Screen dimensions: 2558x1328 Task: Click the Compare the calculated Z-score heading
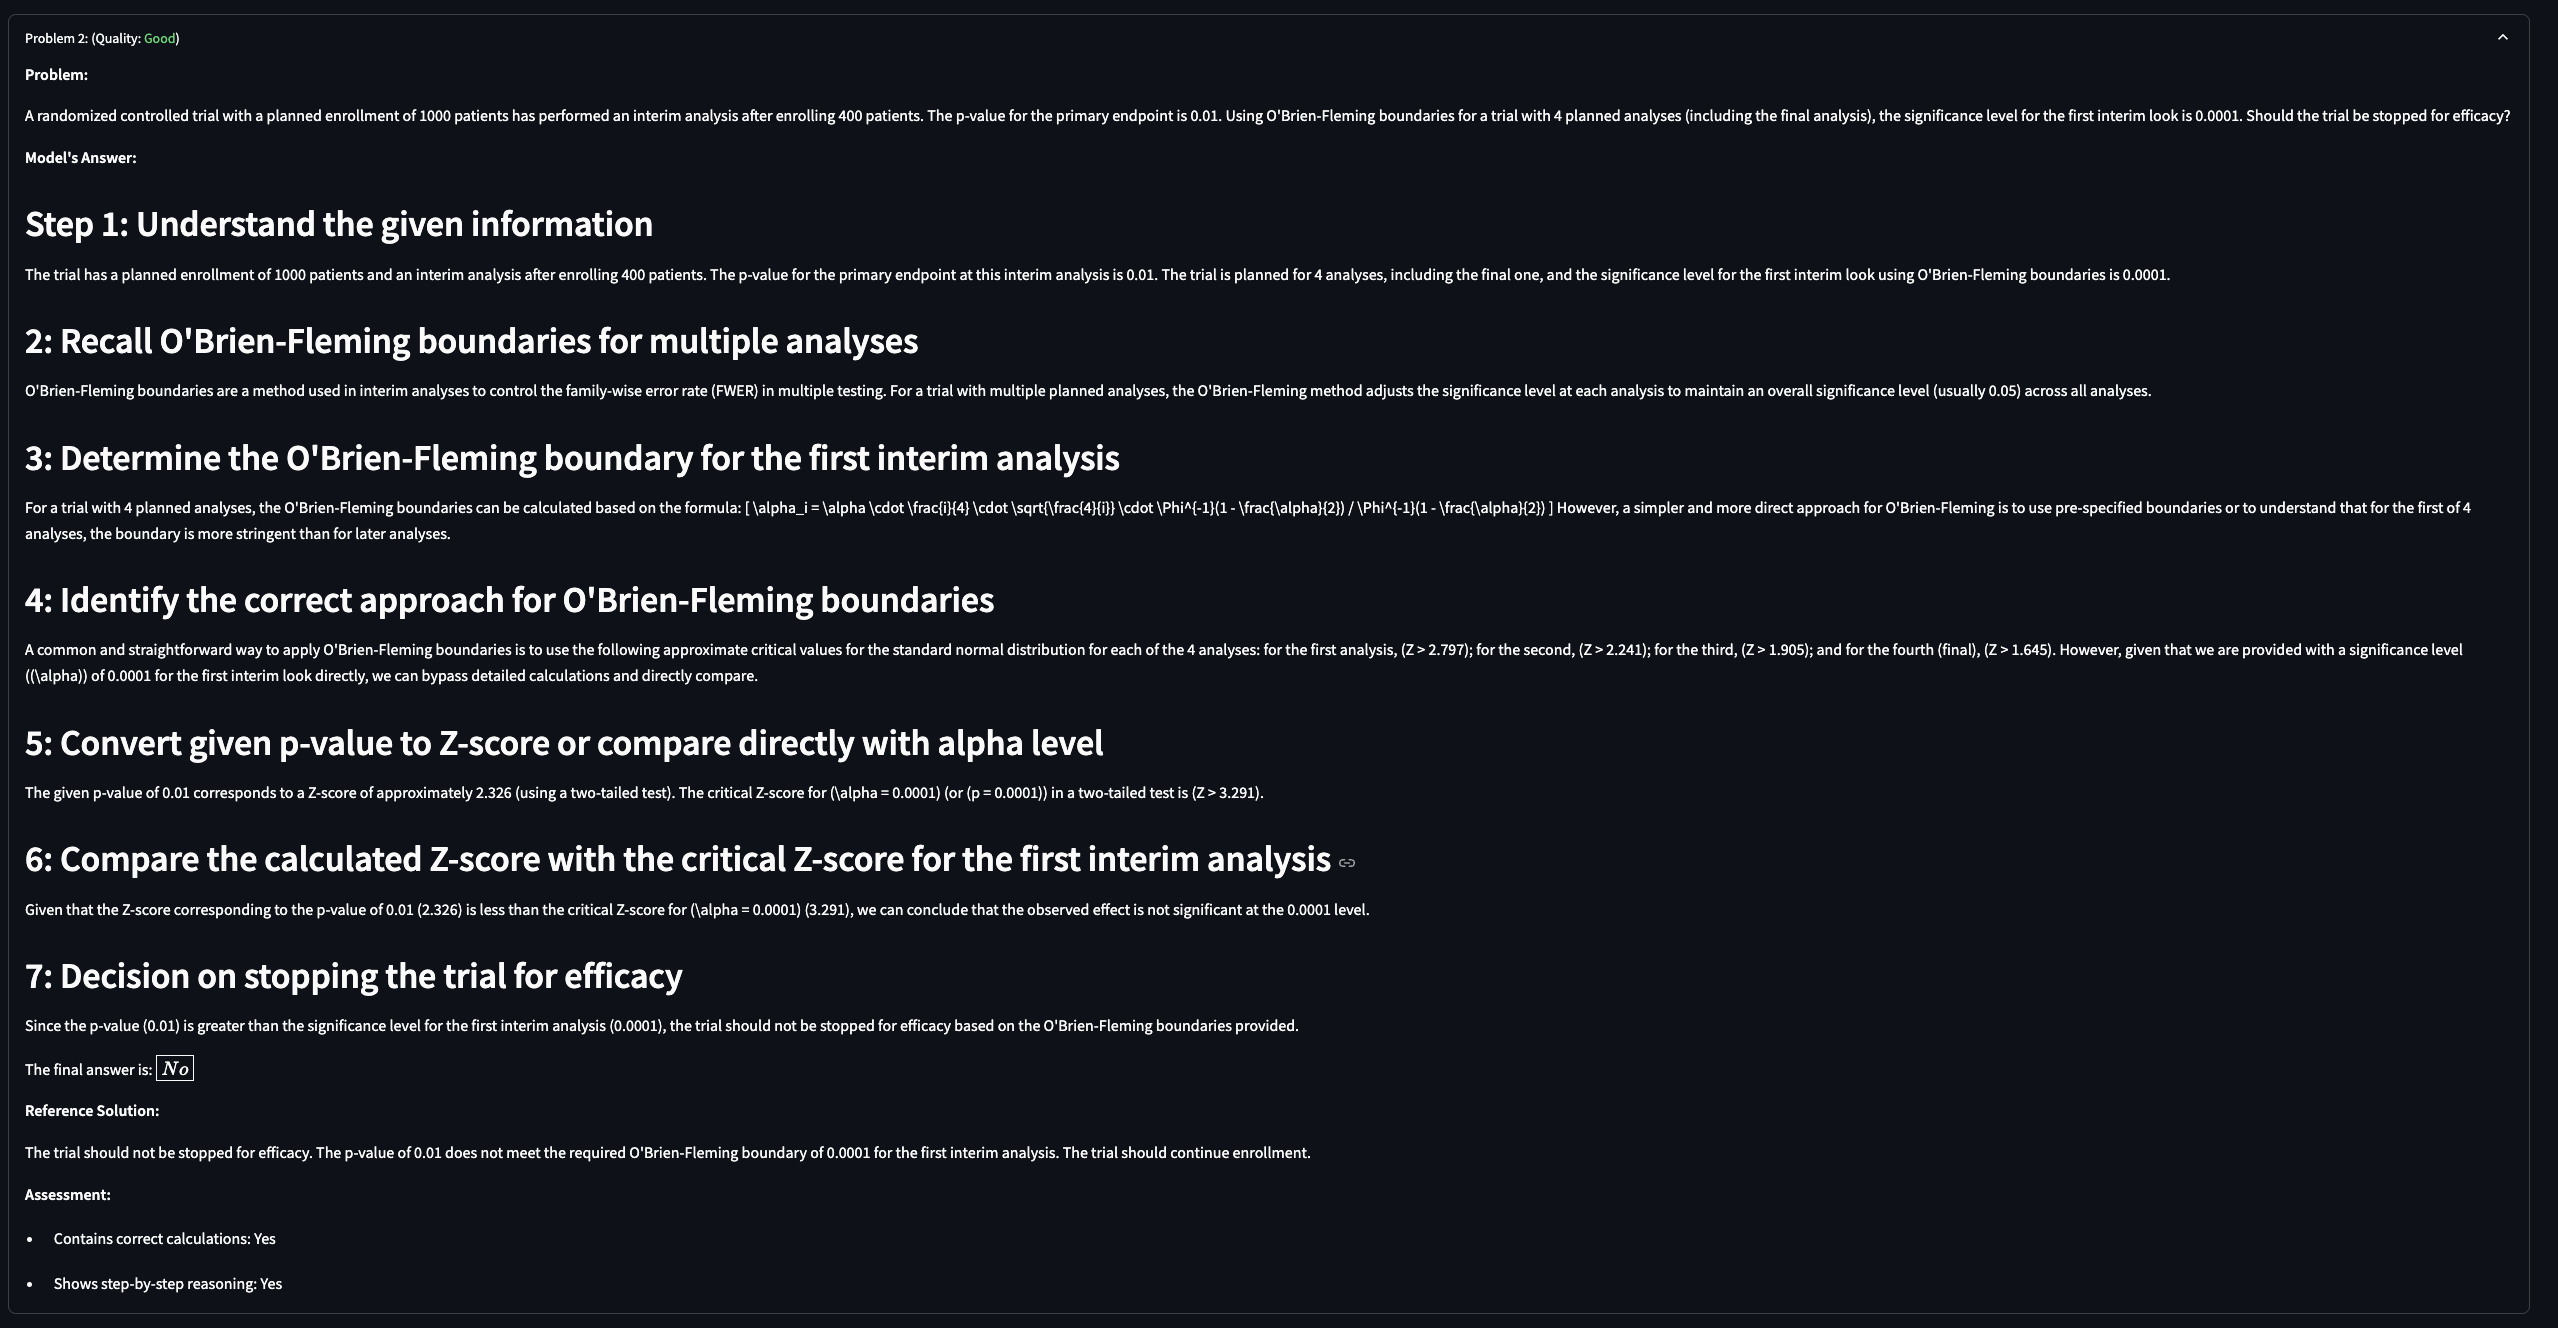(x=678, y=859)
